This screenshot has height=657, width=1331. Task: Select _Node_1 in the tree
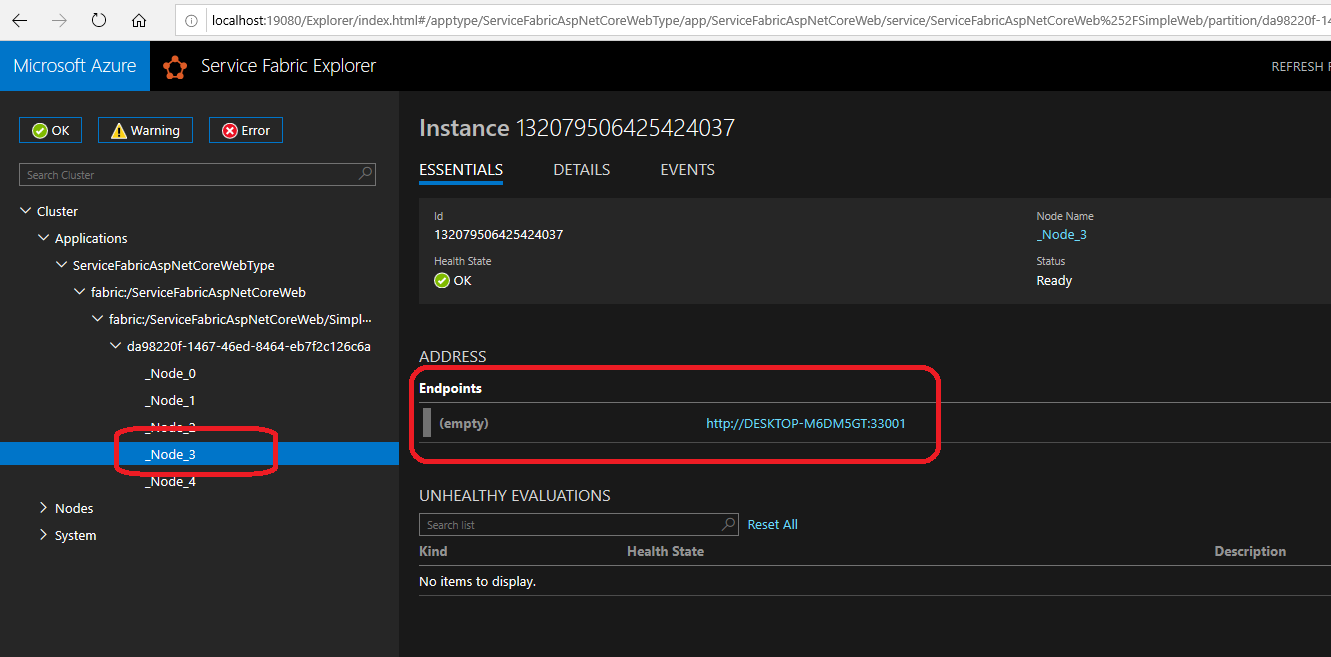coord(170,400)
